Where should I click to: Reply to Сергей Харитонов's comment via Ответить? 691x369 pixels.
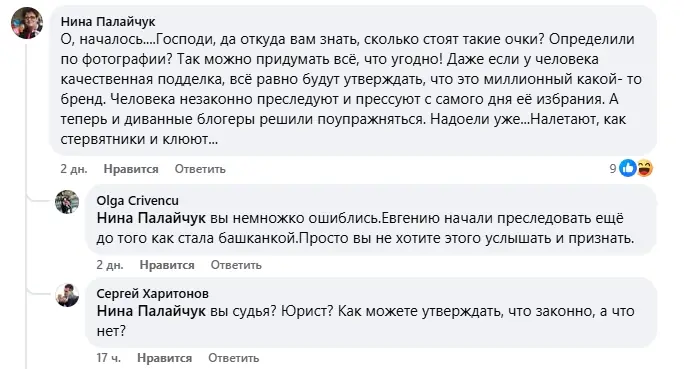(x=234, y=358)
